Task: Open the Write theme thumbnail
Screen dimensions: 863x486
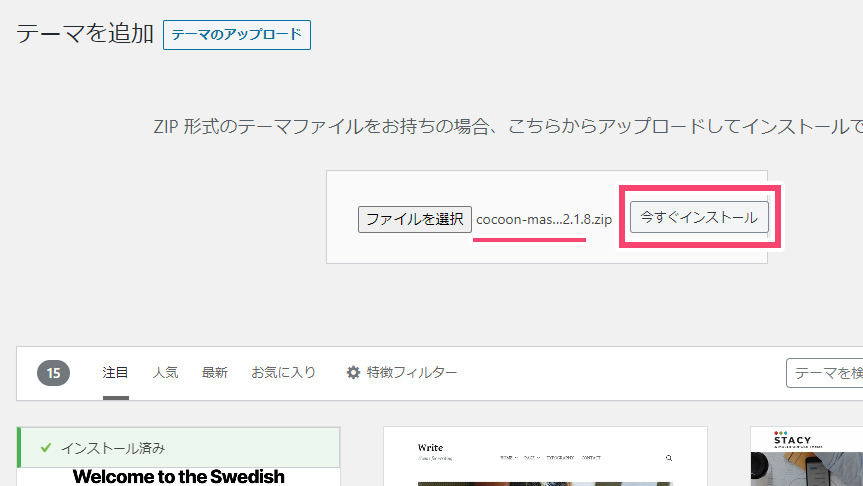Action: pyautogui.click(x=545, y=456)
